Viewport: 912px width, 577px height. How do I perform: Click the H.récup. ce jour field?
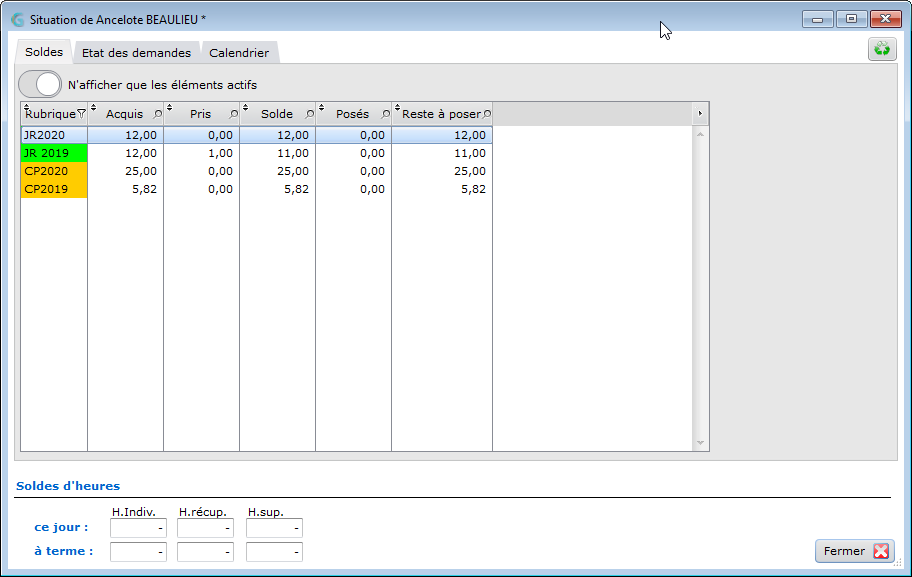pyautogui.click(x=205, y=528)
